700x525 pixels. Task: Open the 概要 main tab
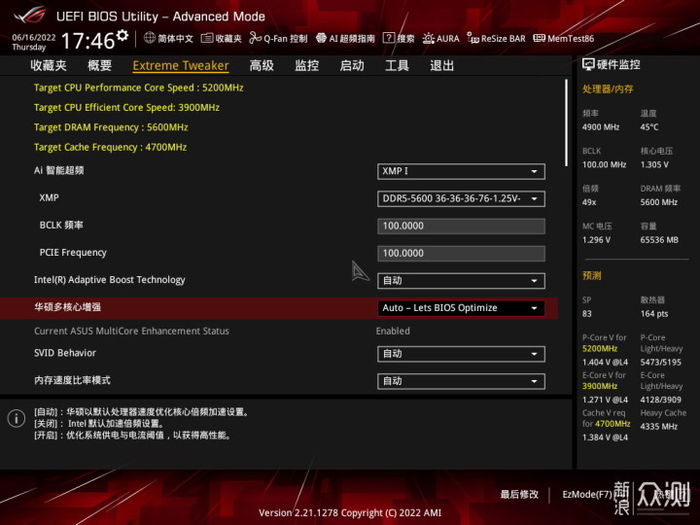(99, 66)
